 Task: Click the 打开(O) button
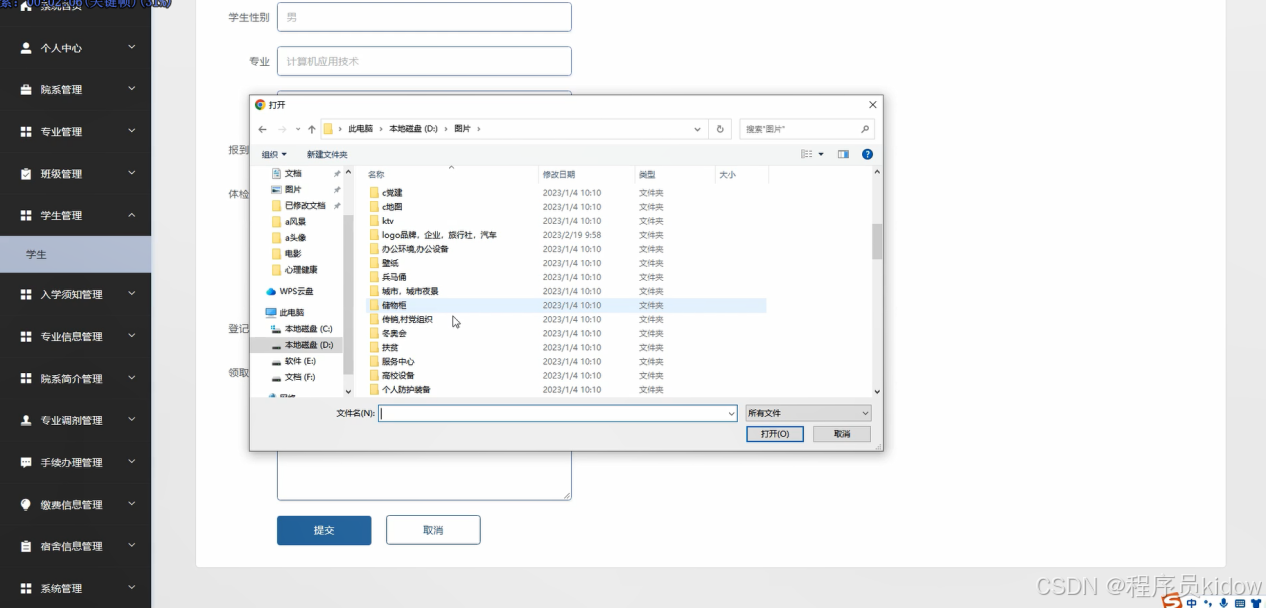(775, 434)
